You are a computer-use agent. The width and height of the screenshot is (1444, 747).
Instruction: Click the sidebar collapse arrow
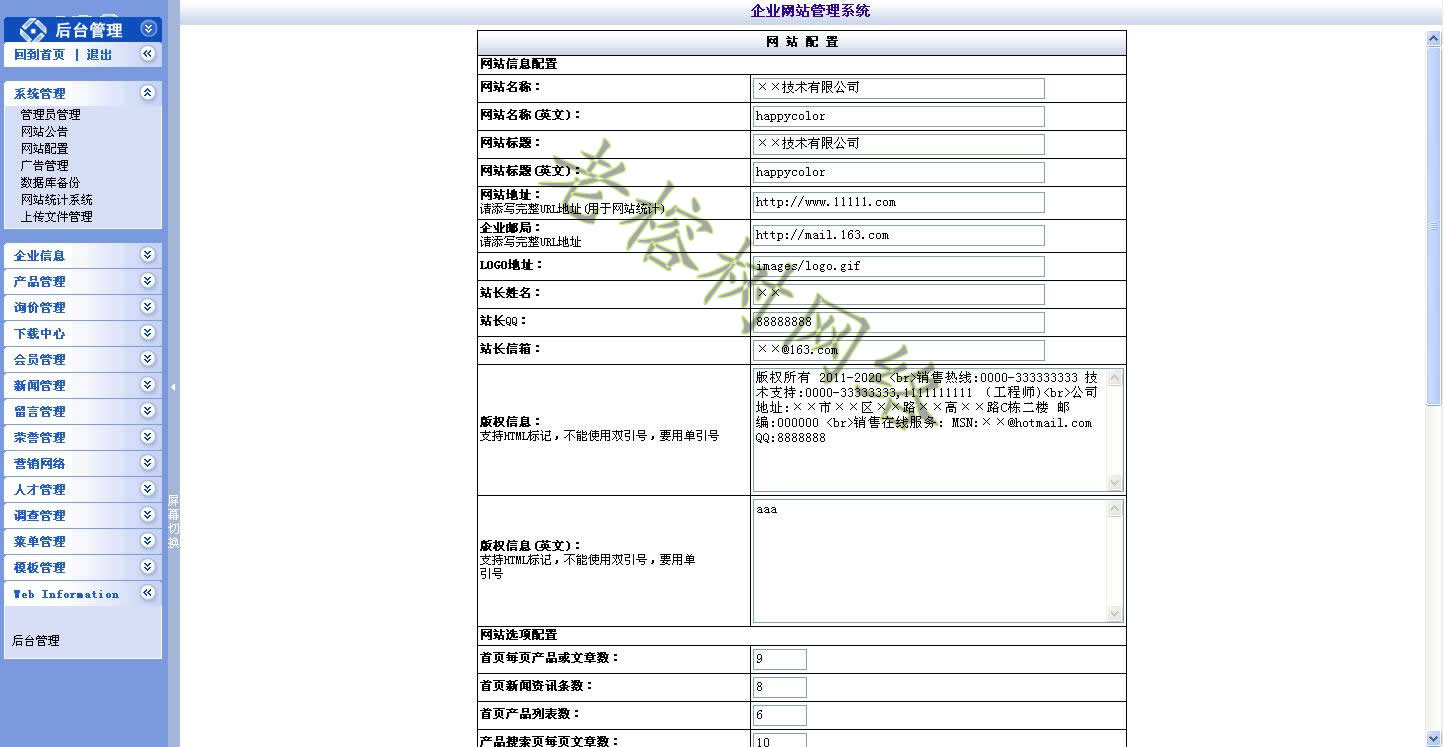(x=173, y=387)
